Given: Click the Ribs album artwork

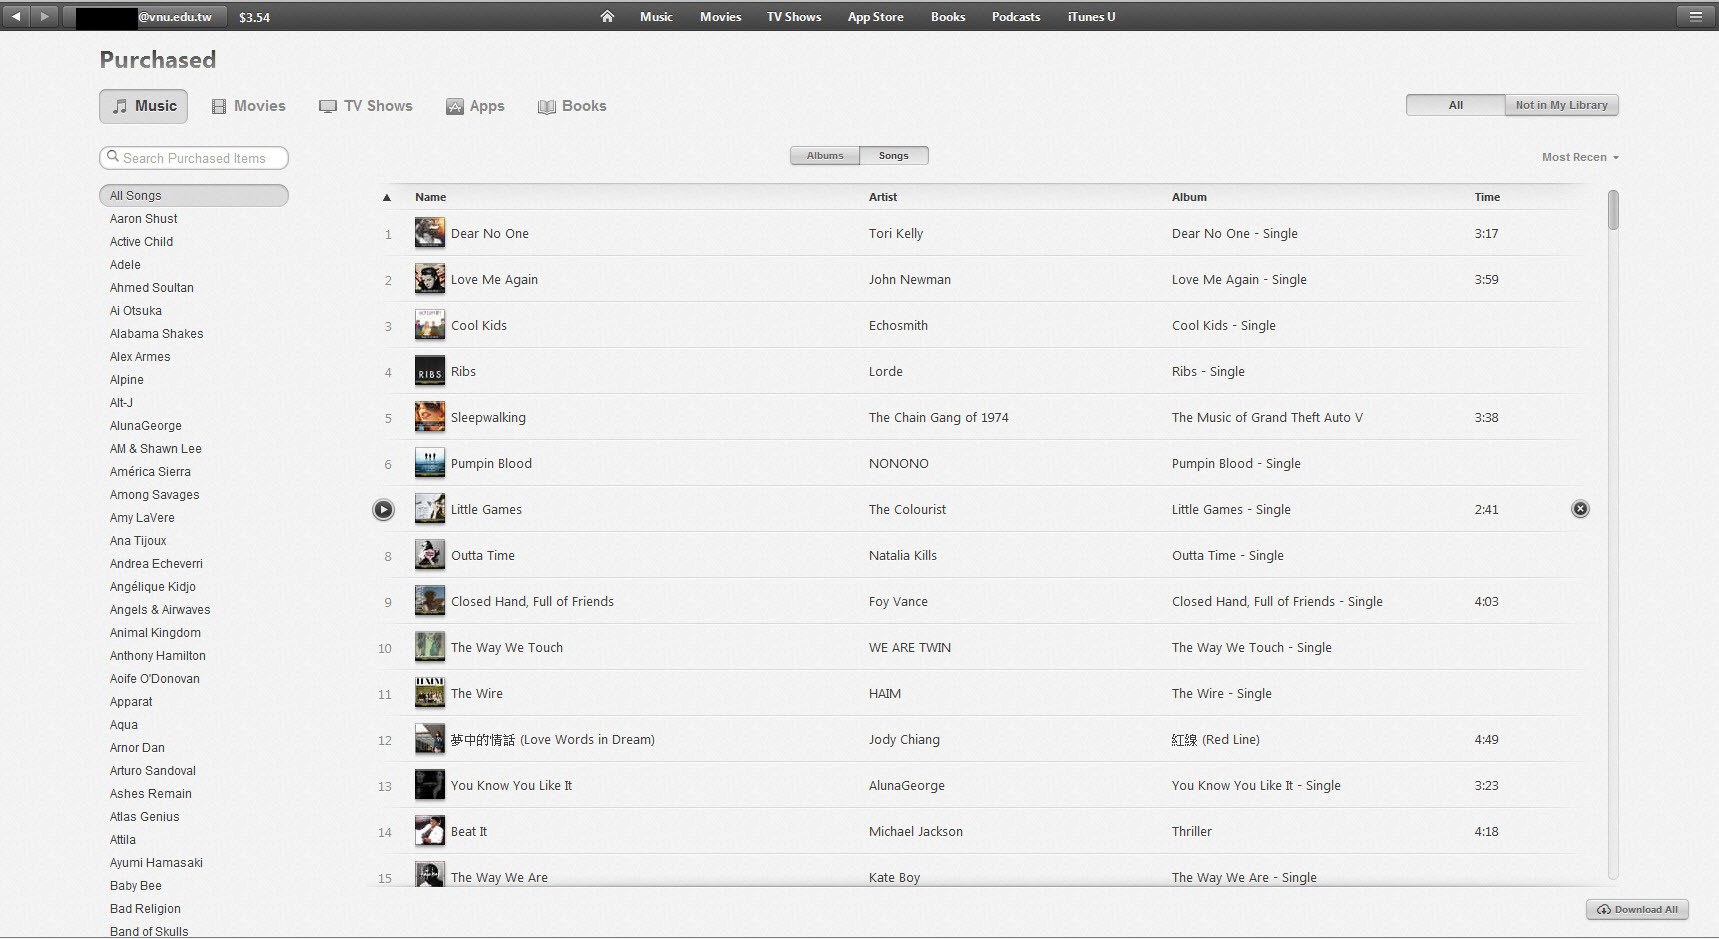Looking at the screenshot, I should (x=430, y=371).
